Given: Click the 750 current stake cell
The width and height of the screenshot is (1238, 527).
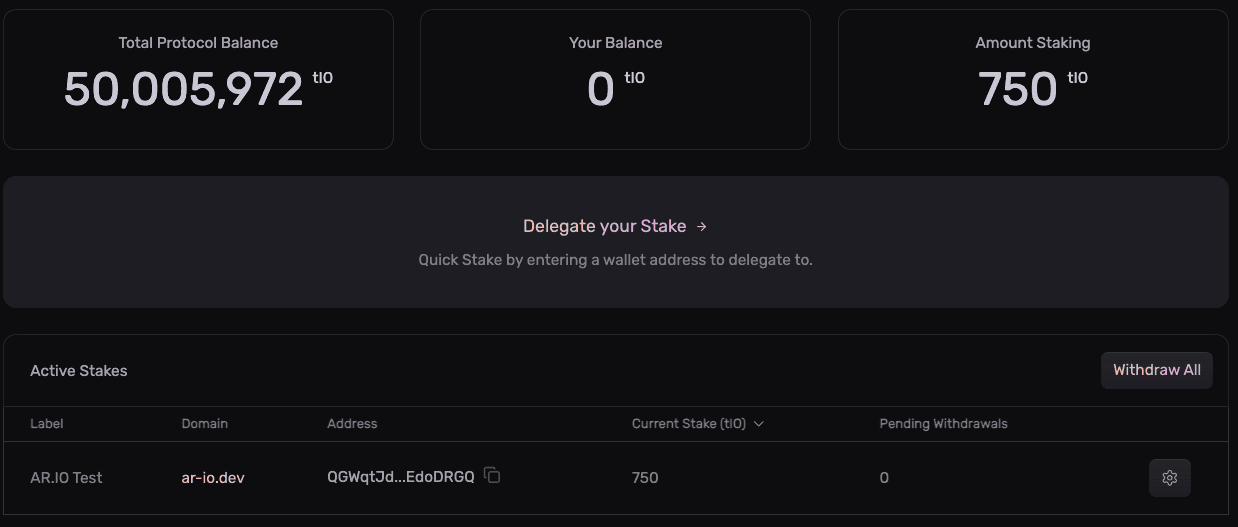Looking at the screenshot, I should click(645, 478).
